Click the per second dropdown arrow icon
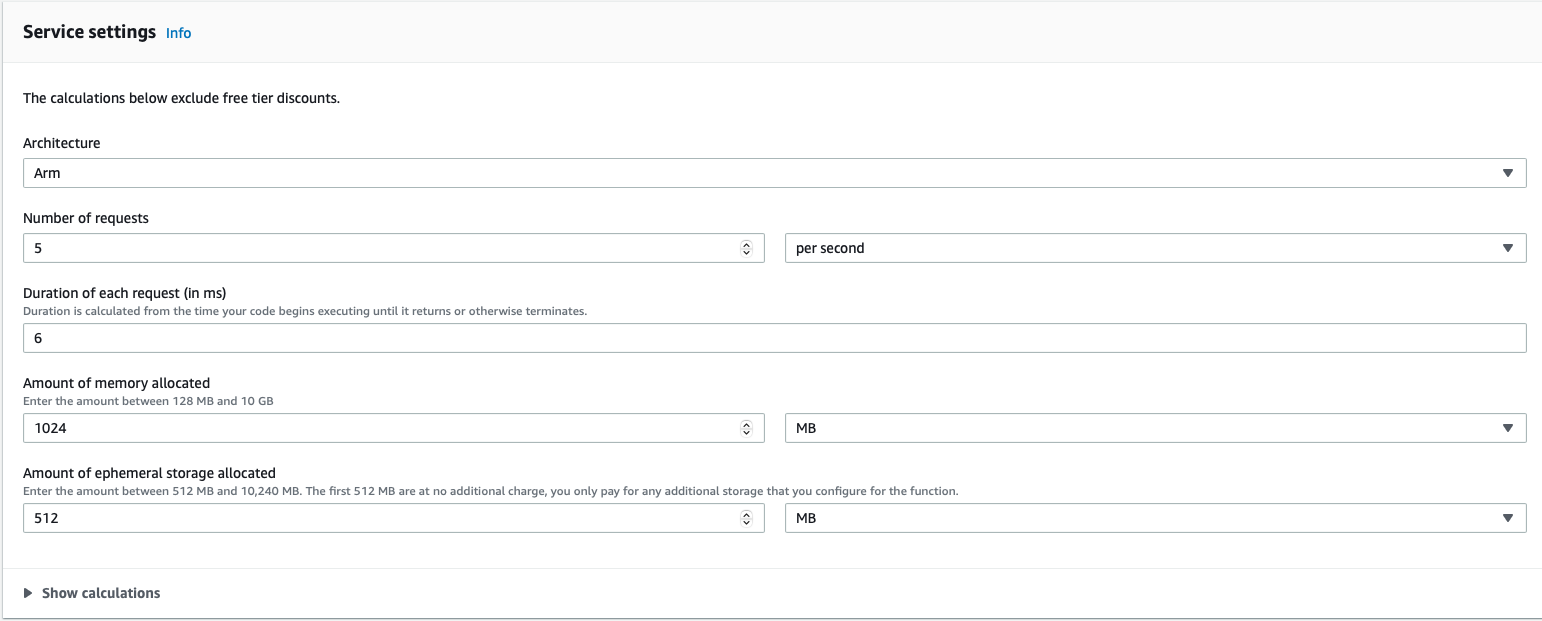This screenshot has width=1542, height=621. [x=1509, y=247]
